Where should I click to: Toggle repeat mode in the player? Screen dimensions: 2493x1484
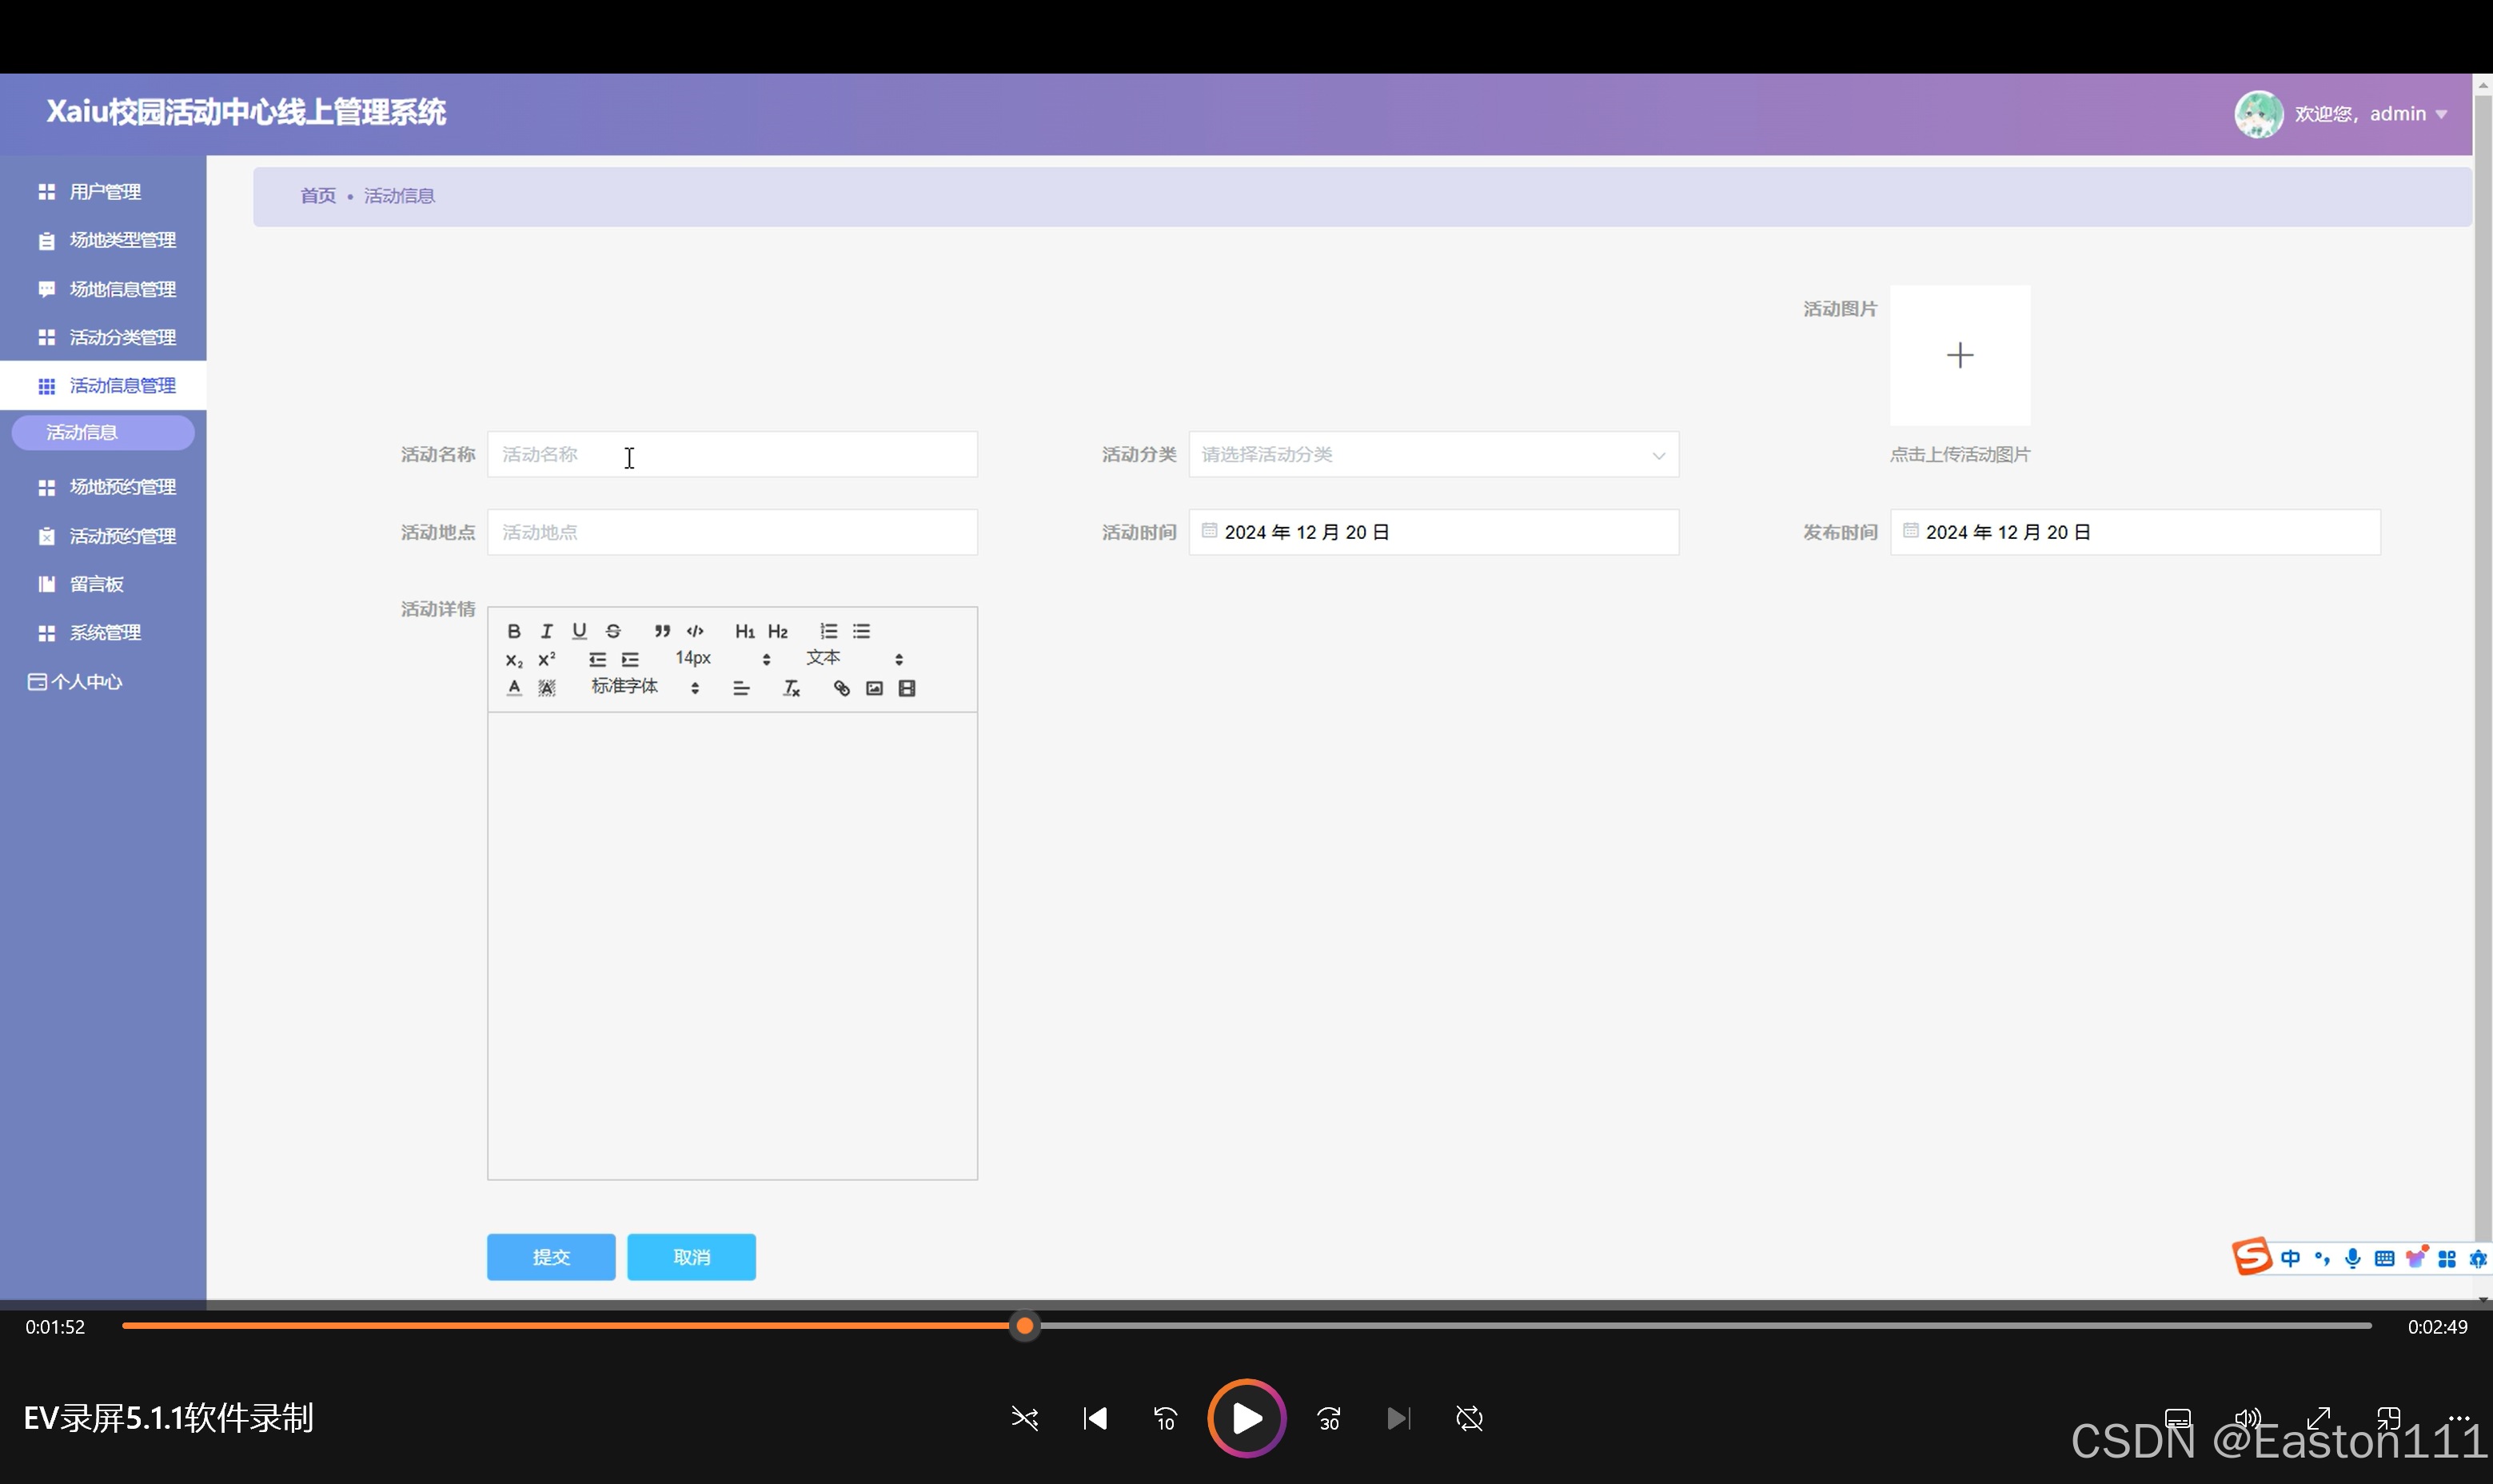click(1469, 1419)
